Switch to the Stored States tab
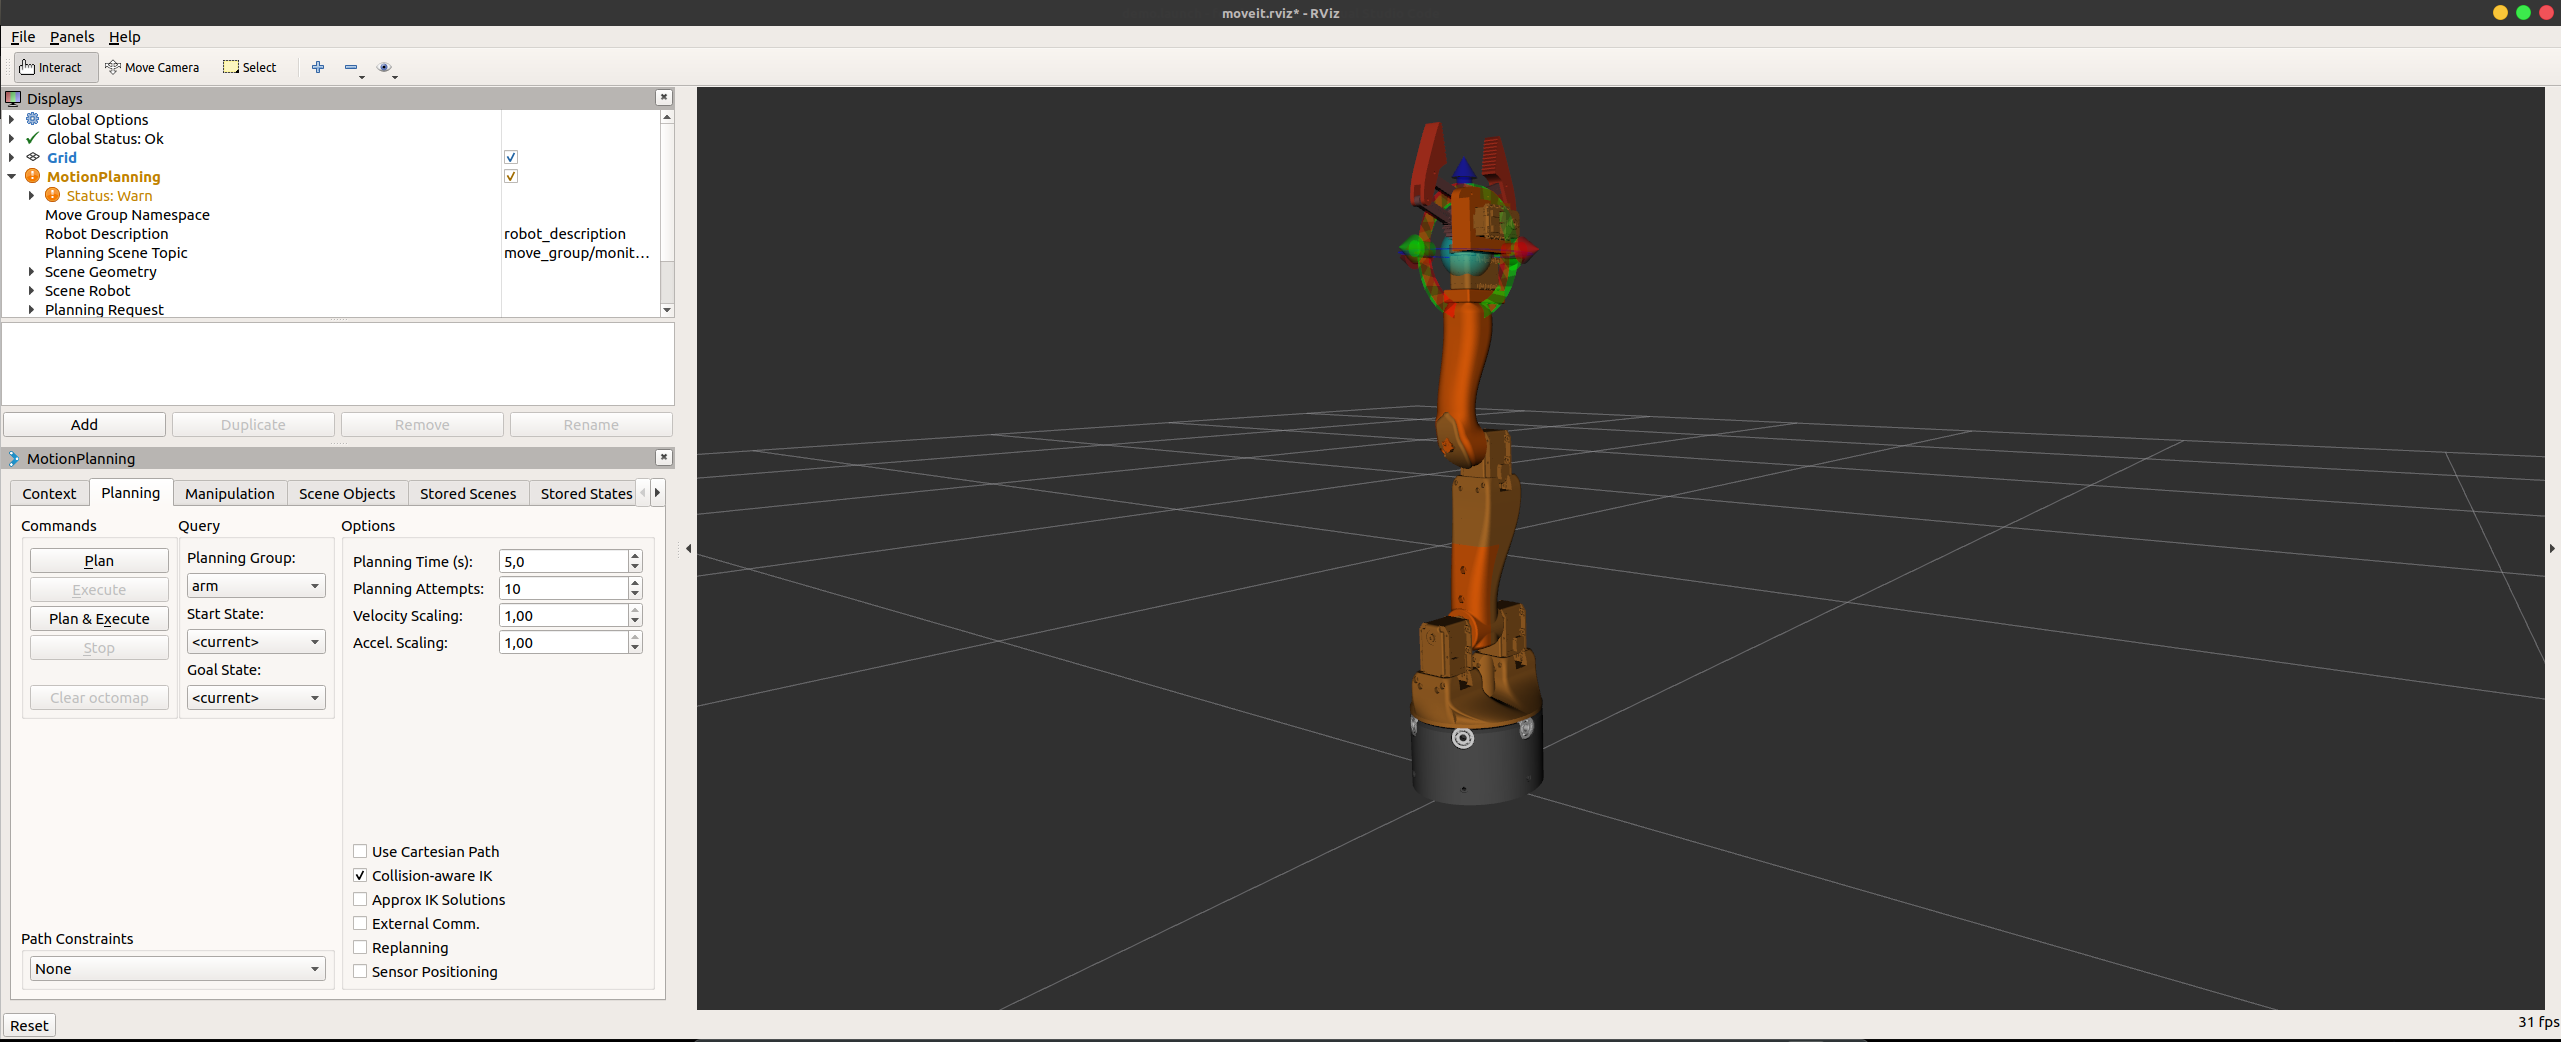Image resolution: width=2561 pixels, height=1042 pixels. click(586, 494)
